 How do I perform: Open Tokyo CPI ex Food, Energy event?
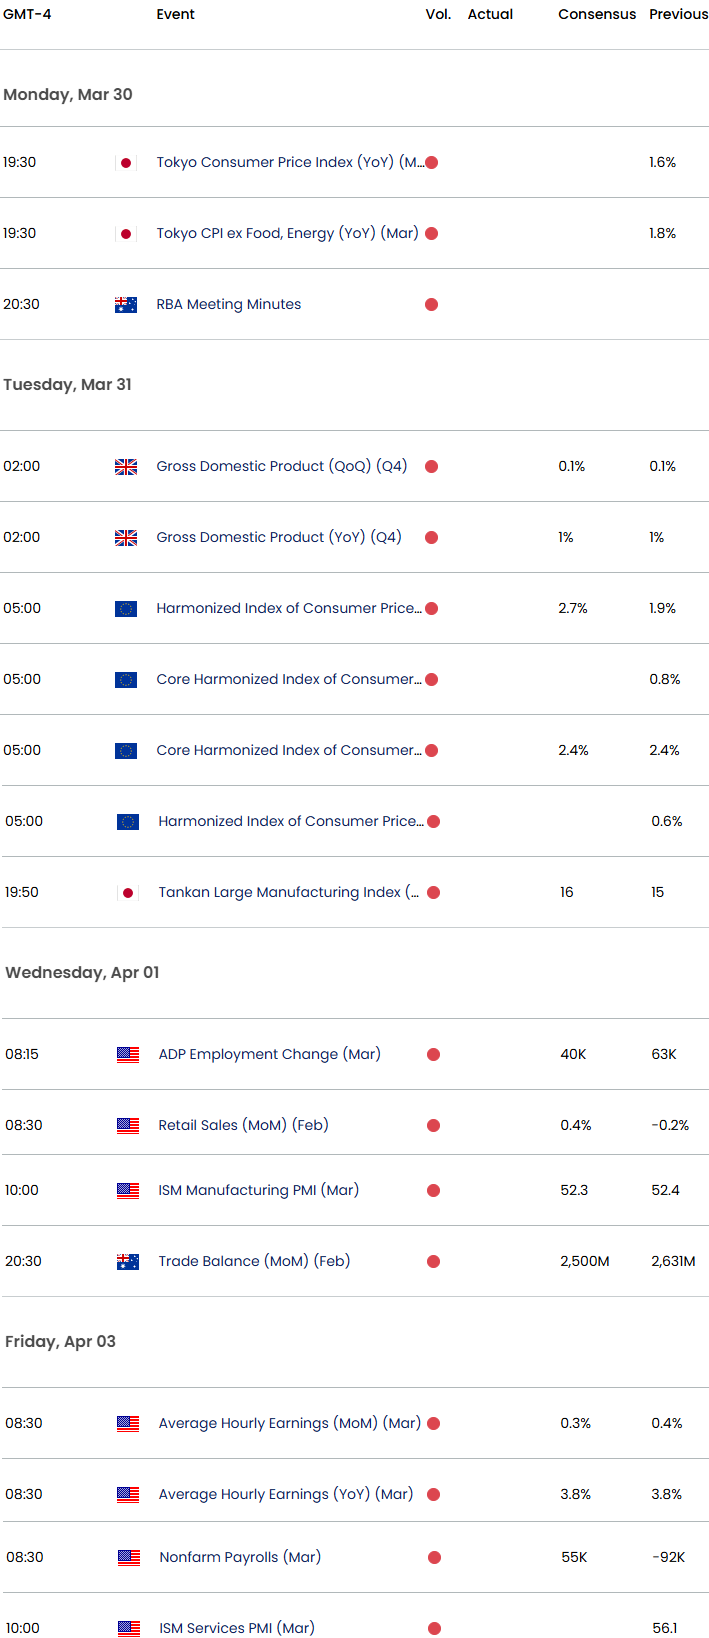(x=288, y=233)
